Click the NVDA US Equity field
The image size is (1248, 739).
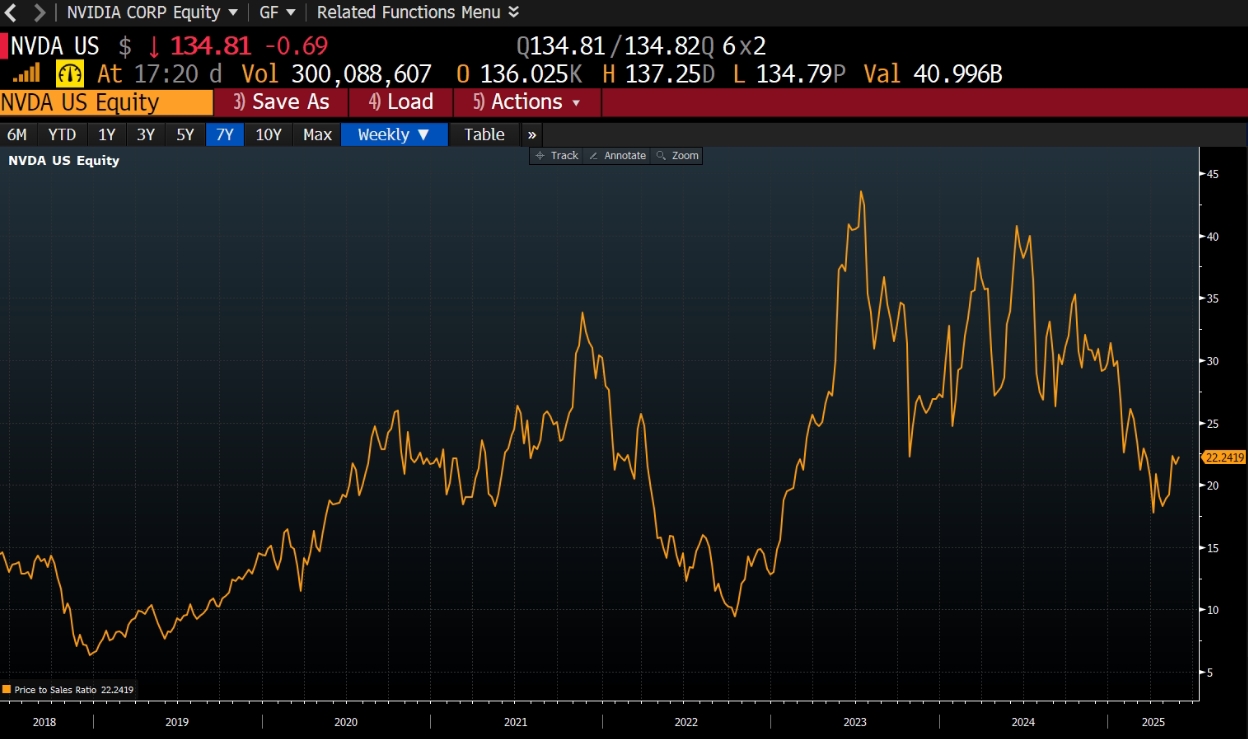[x=106, y=102]
